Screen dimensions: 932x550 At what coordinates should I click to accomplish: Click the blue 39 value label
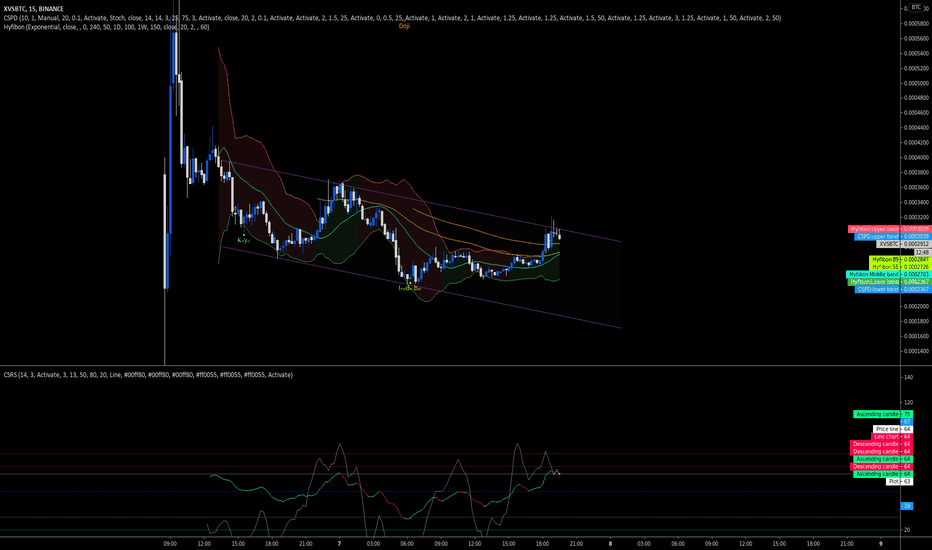[907, 506]
